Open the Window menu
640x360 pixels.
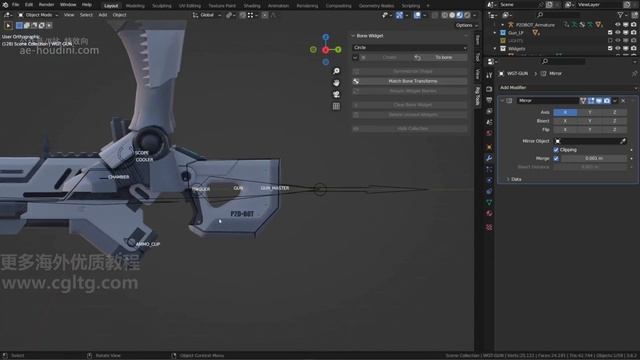coord(68,5)
